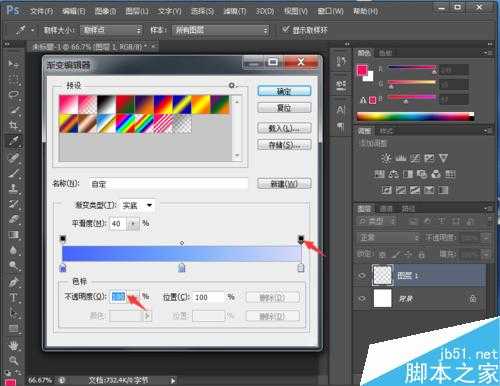Open the collapsed History panel icon
The image size is (500, 386).
coord(341,61)
